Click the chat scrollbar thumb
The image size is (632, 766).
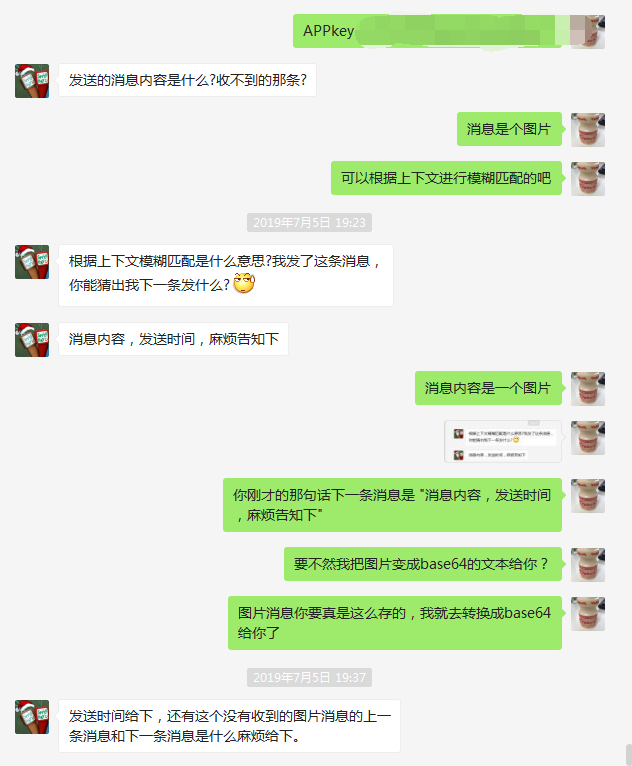[x=629, y=755]
